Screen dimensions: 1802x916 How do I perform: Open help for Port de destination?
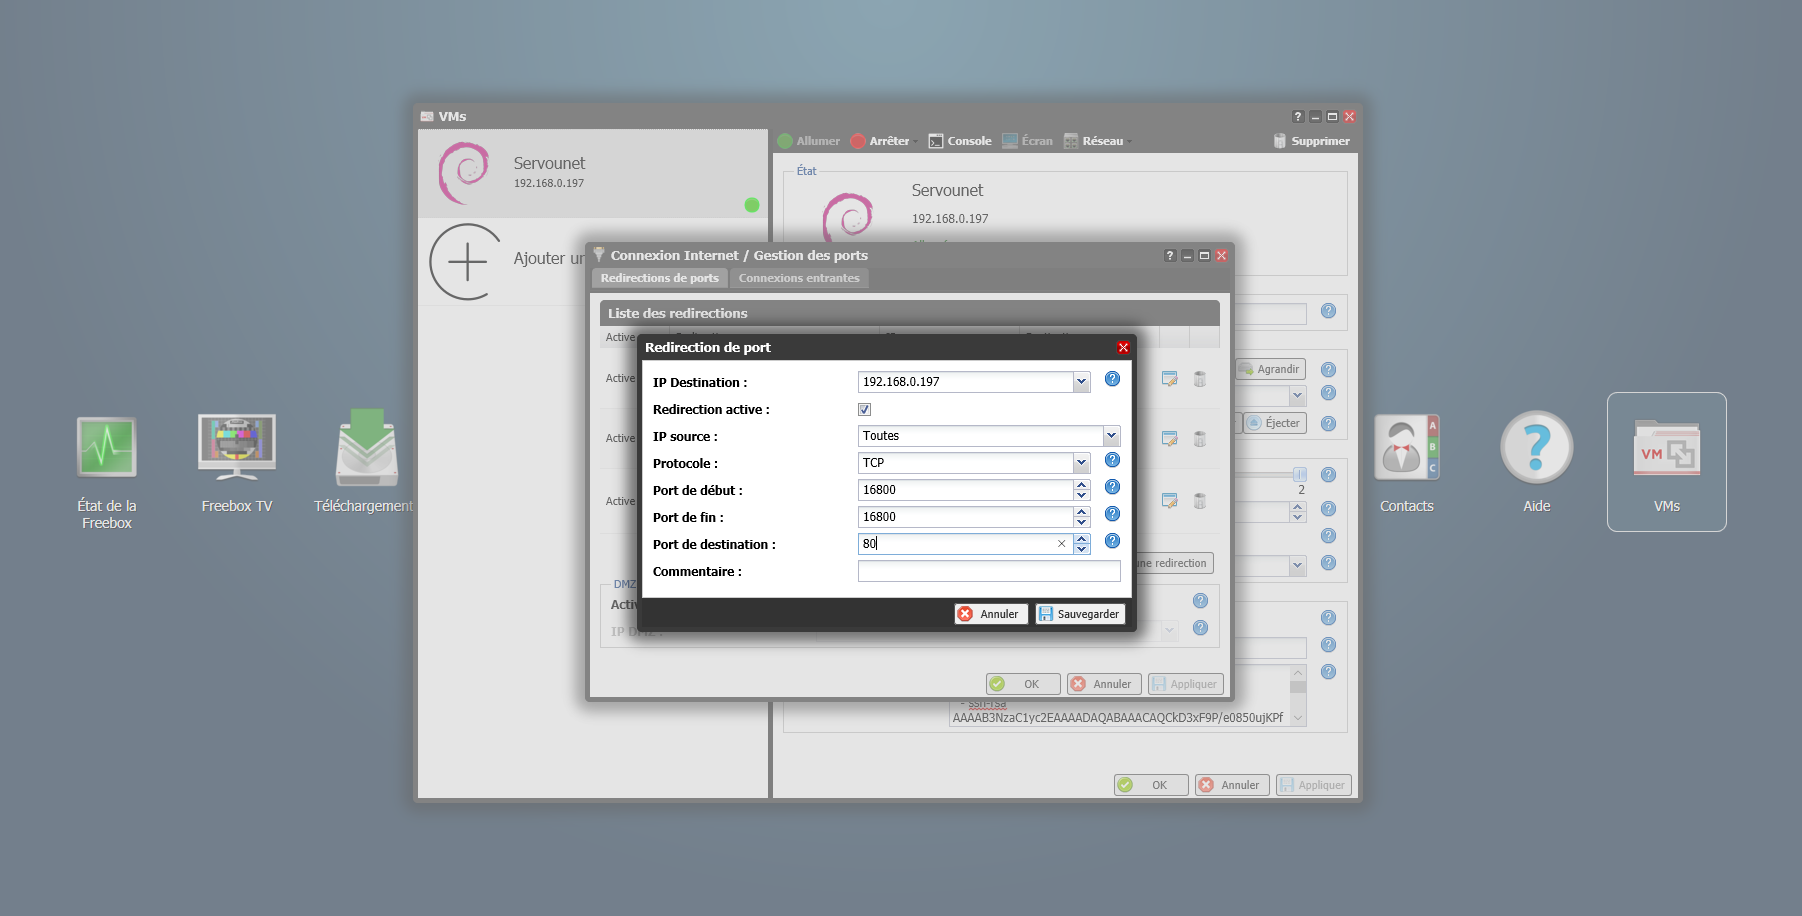[x=1112, y=541]
